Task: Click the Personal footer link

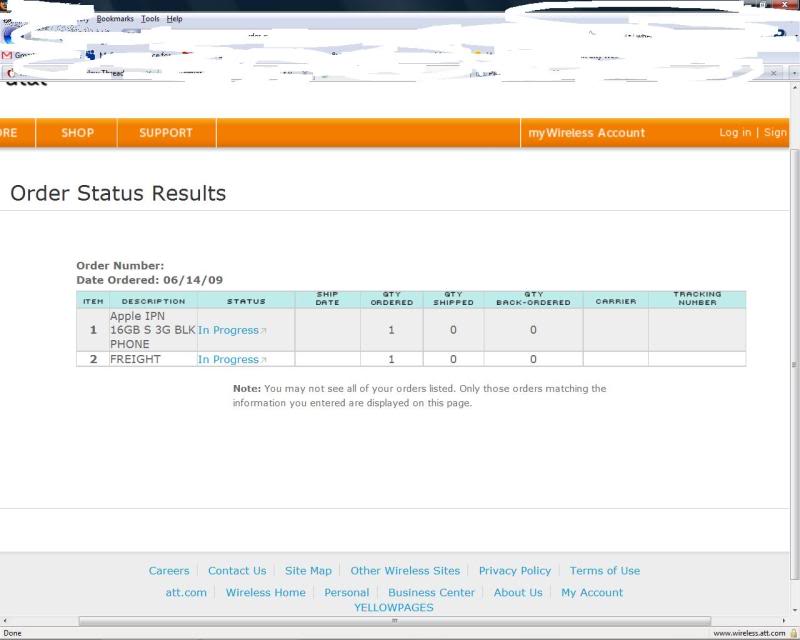Action: (346, 593)
